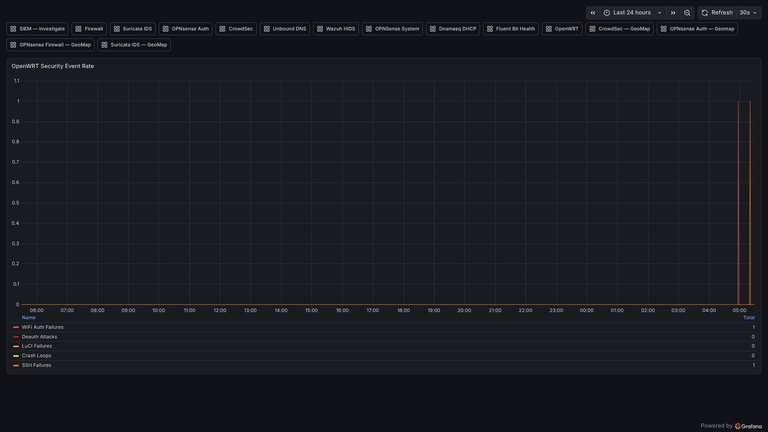The height and width of the screenshot is (432, 768).
Task: Open Unbound DNS dashboard link
Action: pyautogui.click(x=285, y=29)
